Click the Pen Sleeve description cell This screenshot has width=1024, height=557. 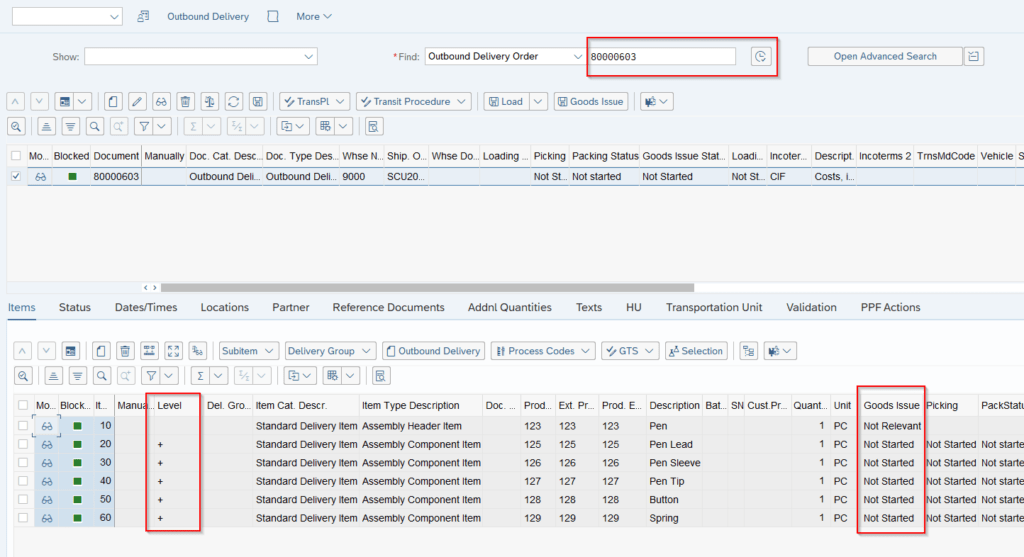tap(675, 463)
